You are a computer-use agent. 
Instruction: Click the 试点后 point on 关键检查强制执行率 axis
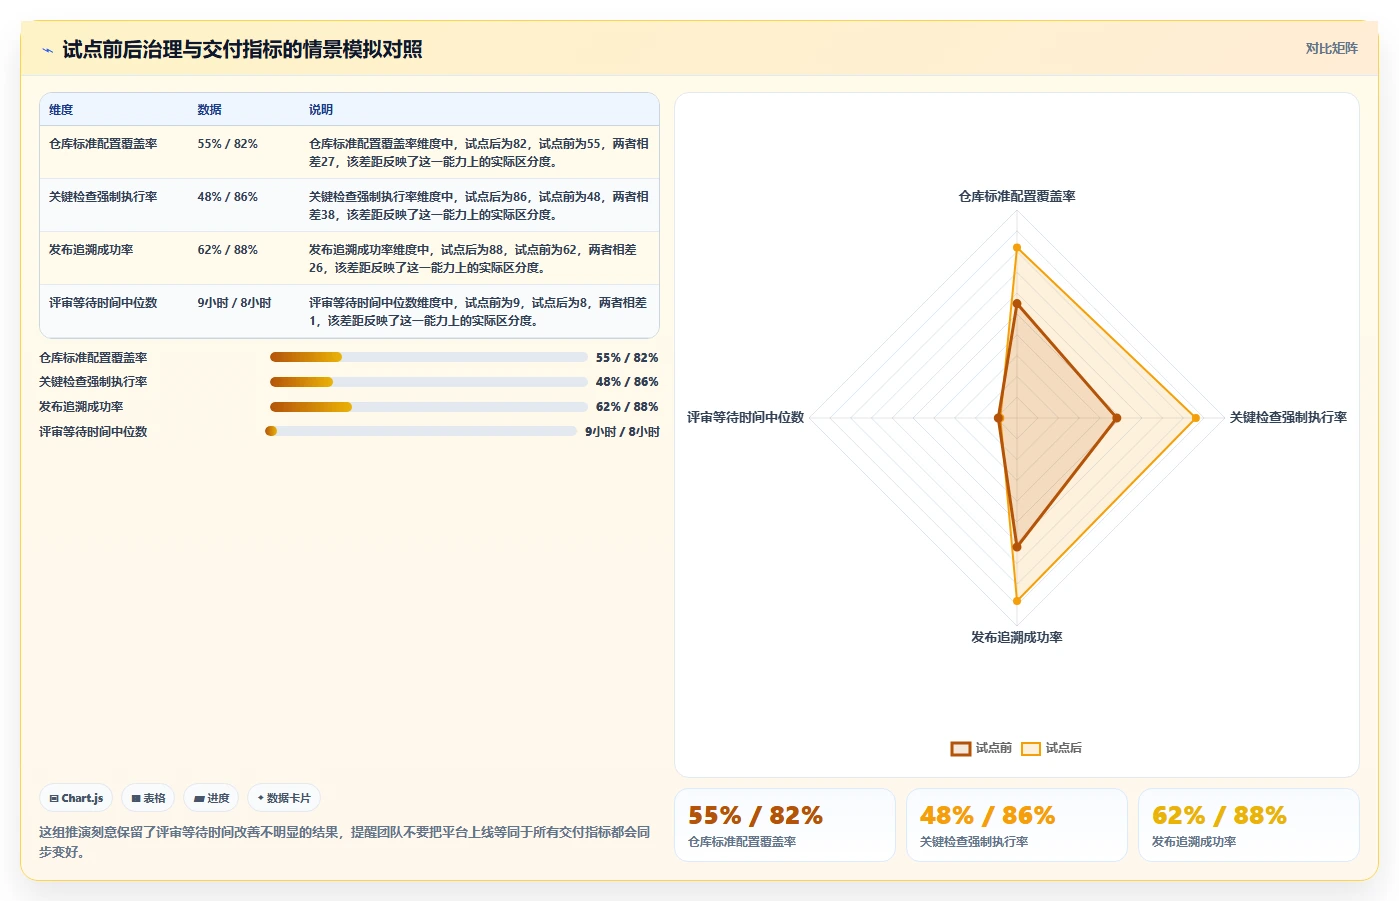click(1195, 418)
